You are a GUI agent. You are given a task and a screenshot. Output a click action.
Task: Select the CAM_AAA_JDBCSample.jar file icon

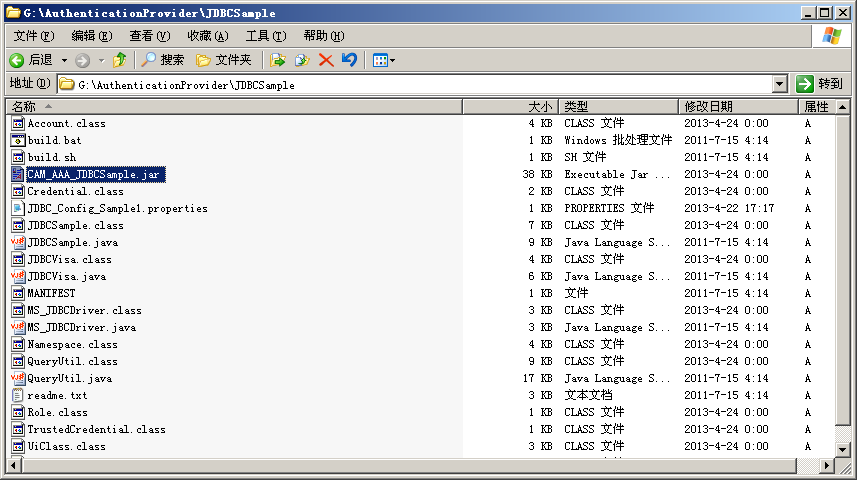pyautogui.click(x=18, y=174)
